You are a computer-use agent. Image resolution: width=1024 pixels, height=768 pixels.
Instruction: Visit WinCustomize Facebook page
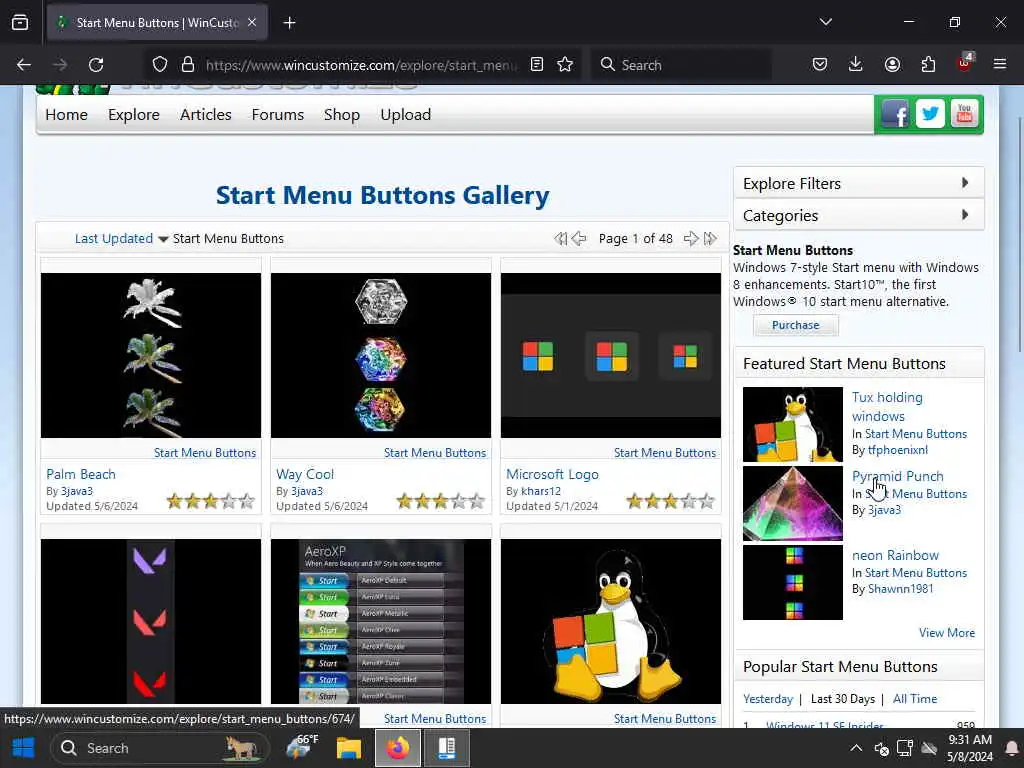tap(895, 114)
